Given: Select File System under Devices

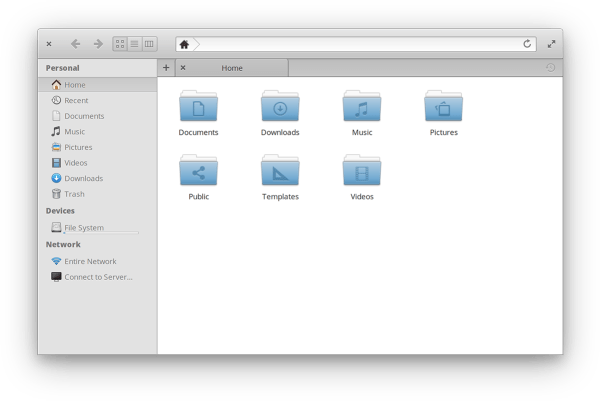Looking at the screenshot, I should point(98,228).
